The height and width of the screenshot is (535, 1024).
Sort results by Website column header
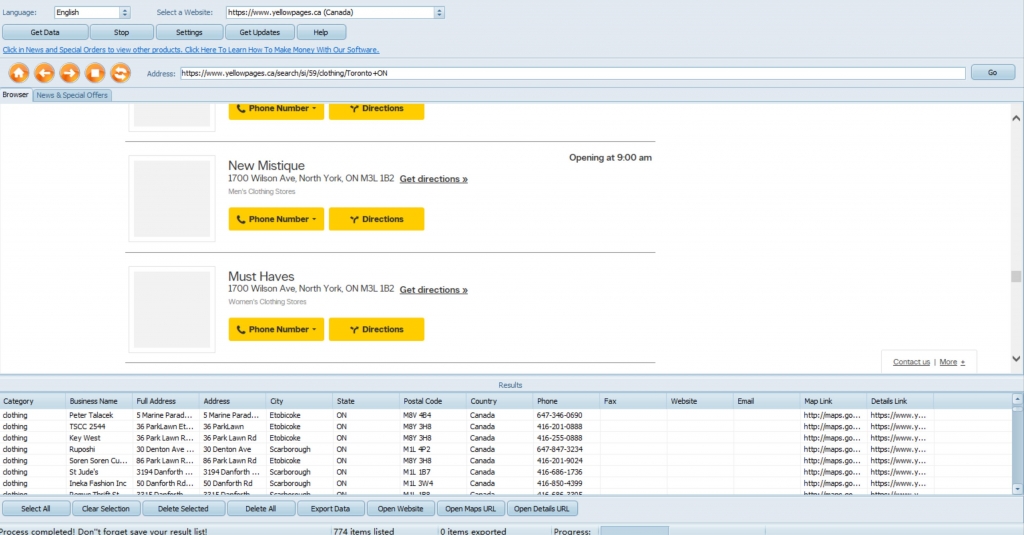[700, 401]
